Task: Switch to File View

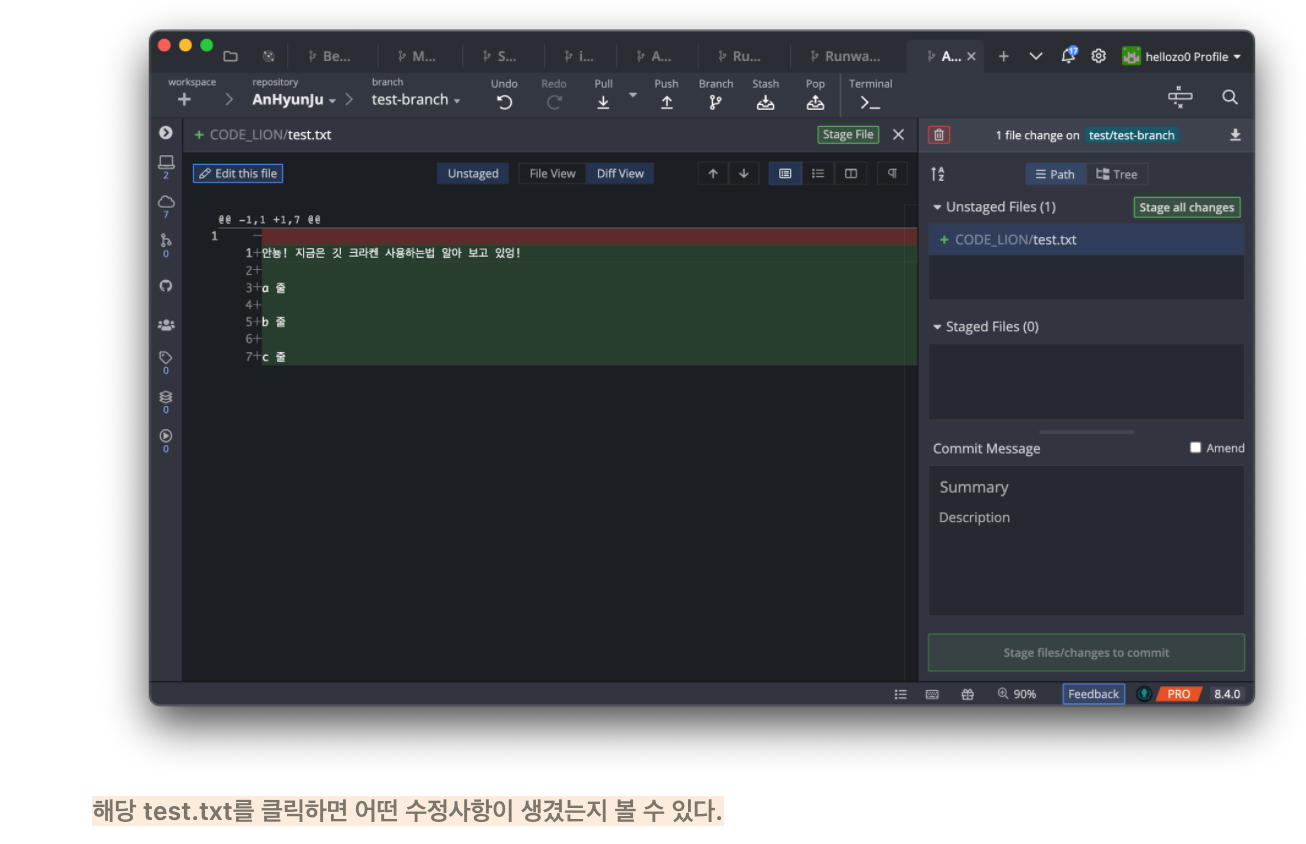Action: point(552,173)
